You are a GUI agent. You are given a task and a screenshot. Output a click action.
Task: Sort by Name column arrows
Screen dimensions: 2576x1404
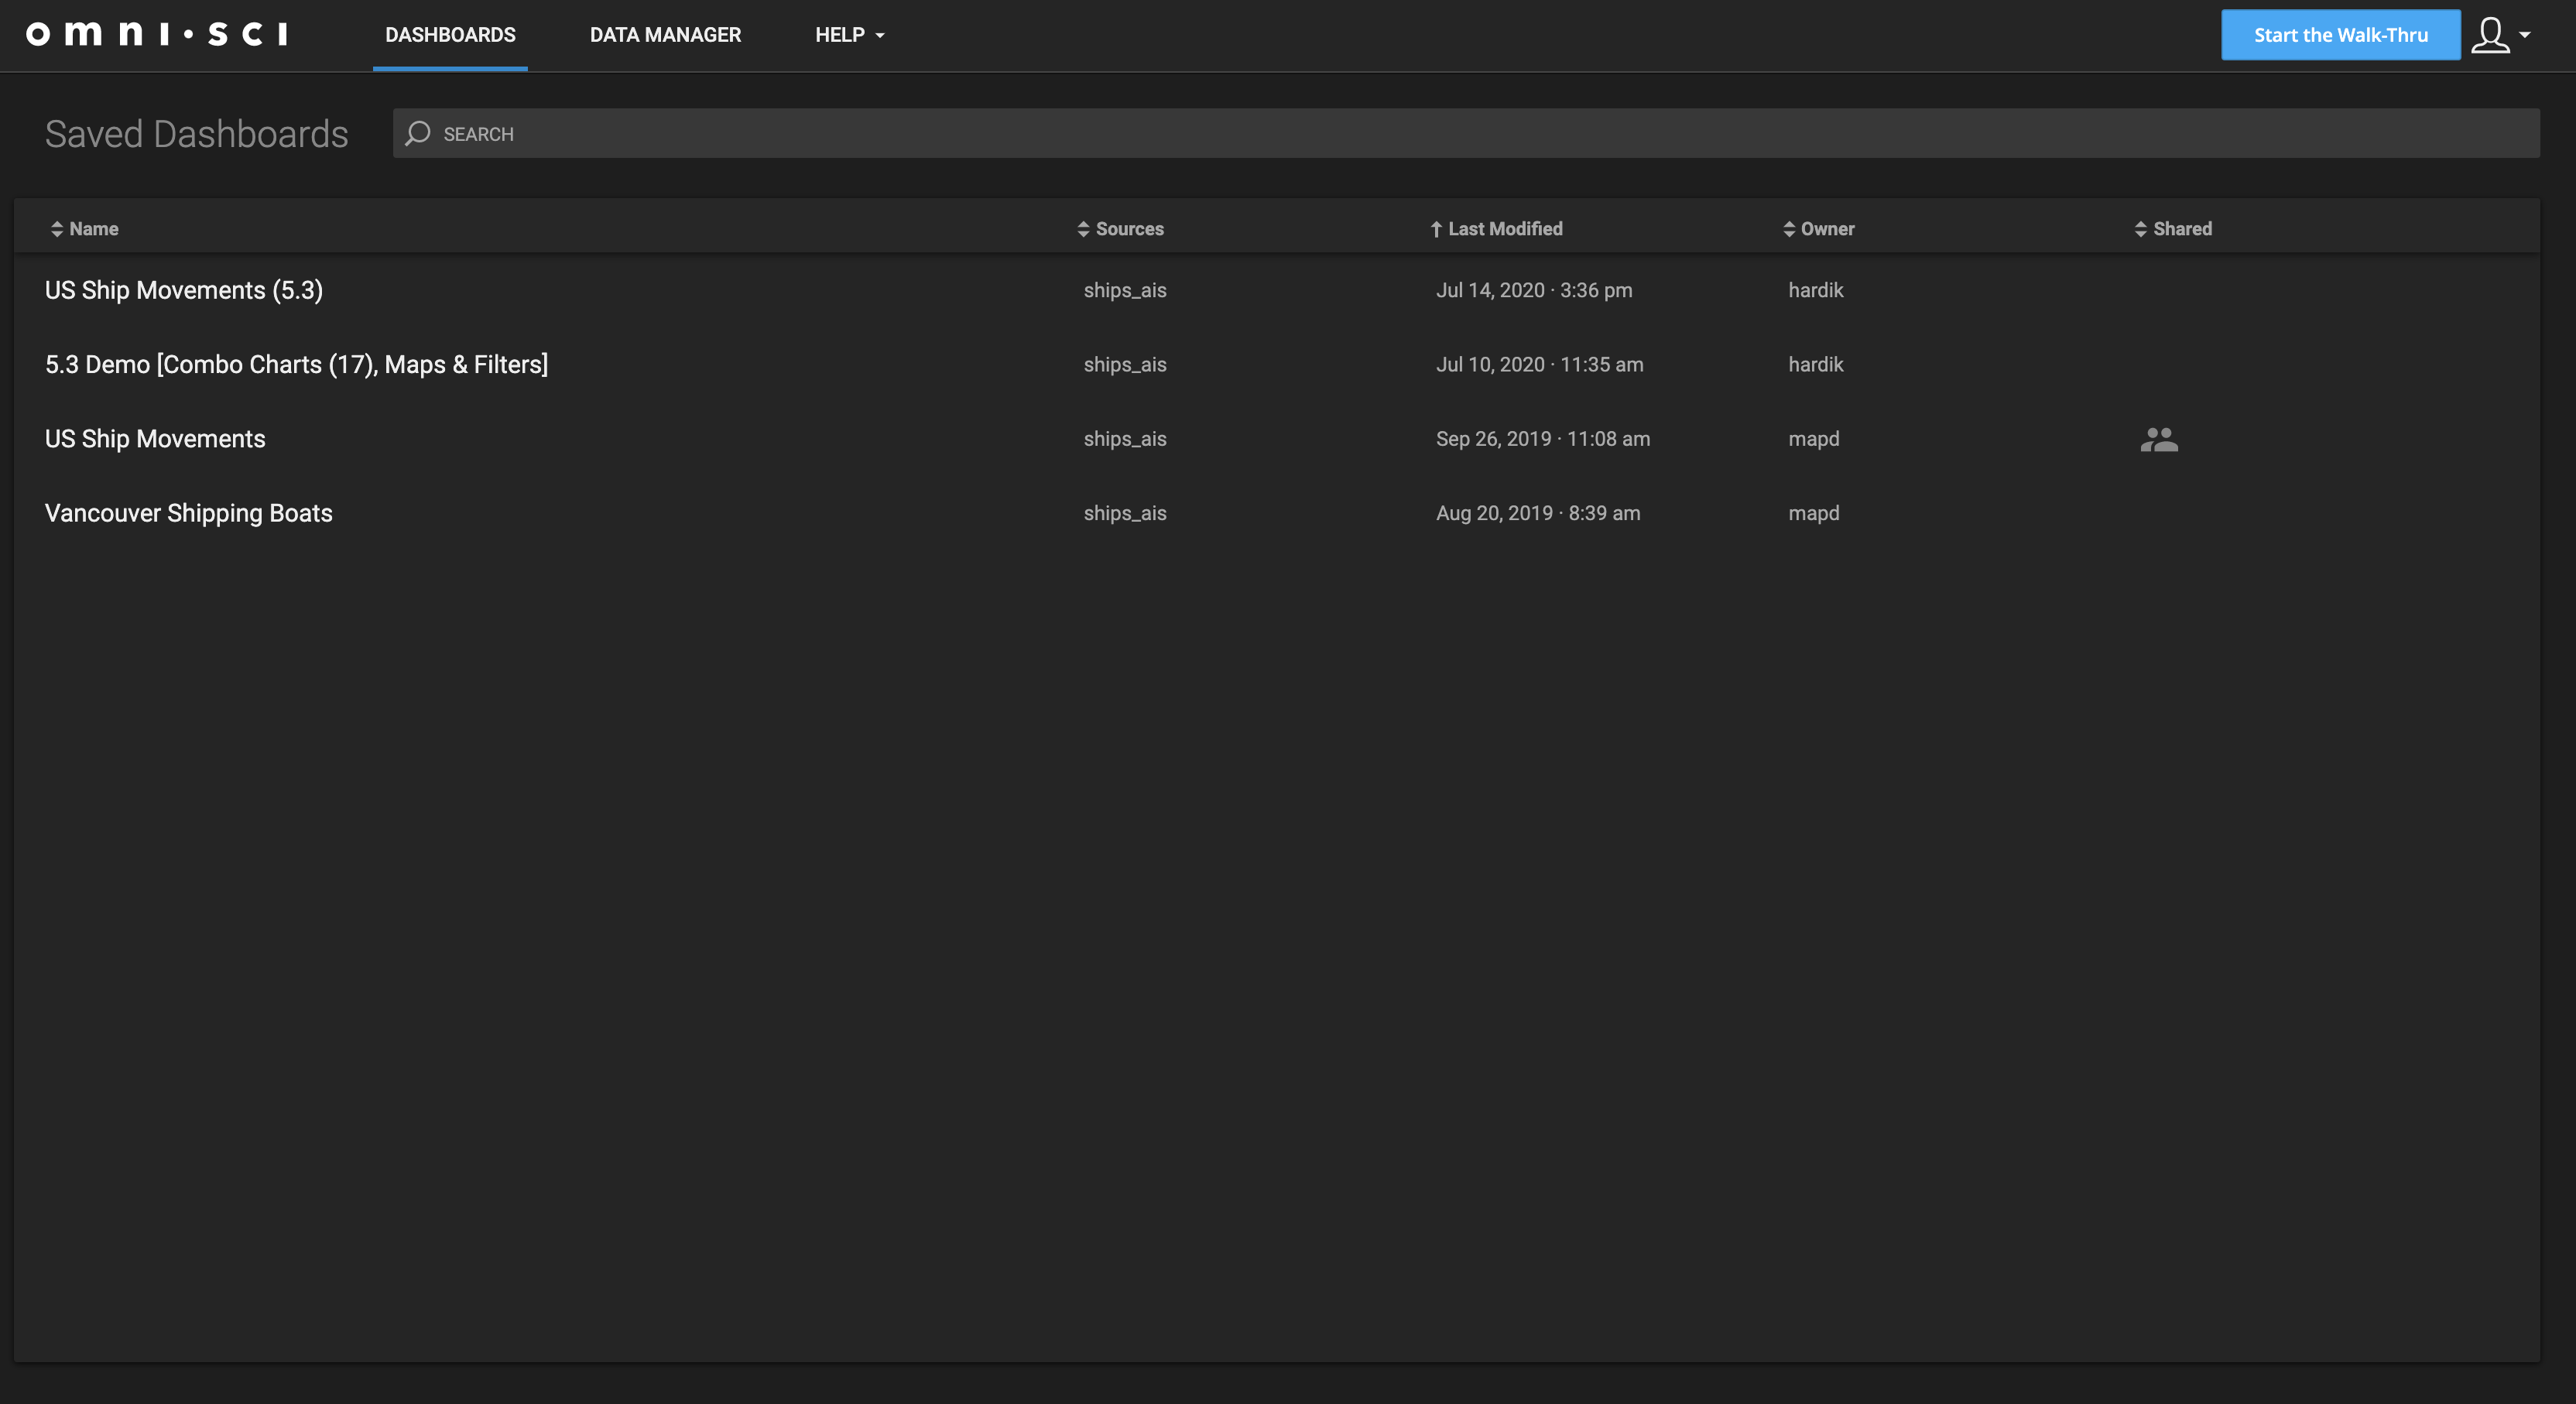[57, 229]
